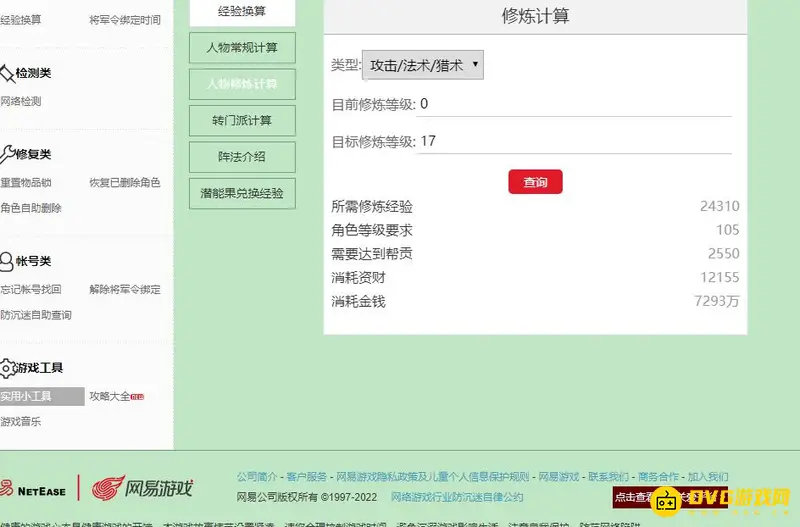Click the 所需修炼经验 label
This screenshot has width=800, height=527.
(x=372, y=207)
